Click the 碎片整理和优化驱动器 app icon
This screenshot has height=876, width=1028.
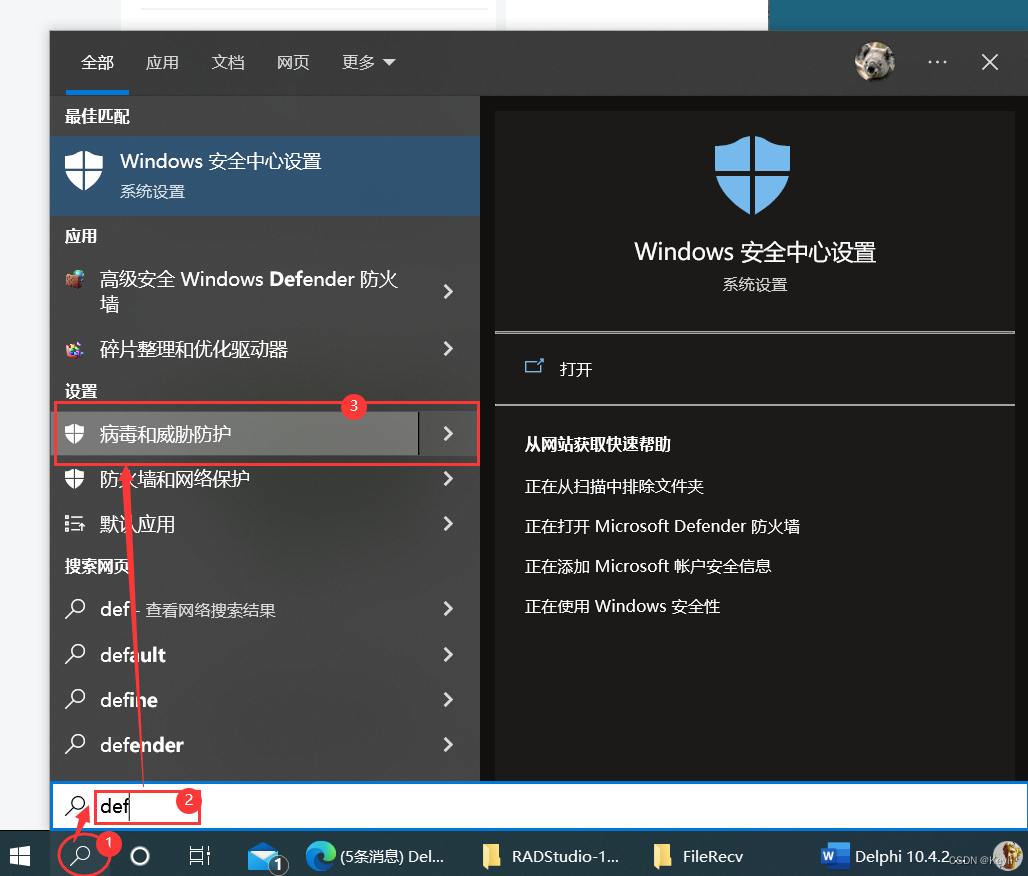[75, 349]
